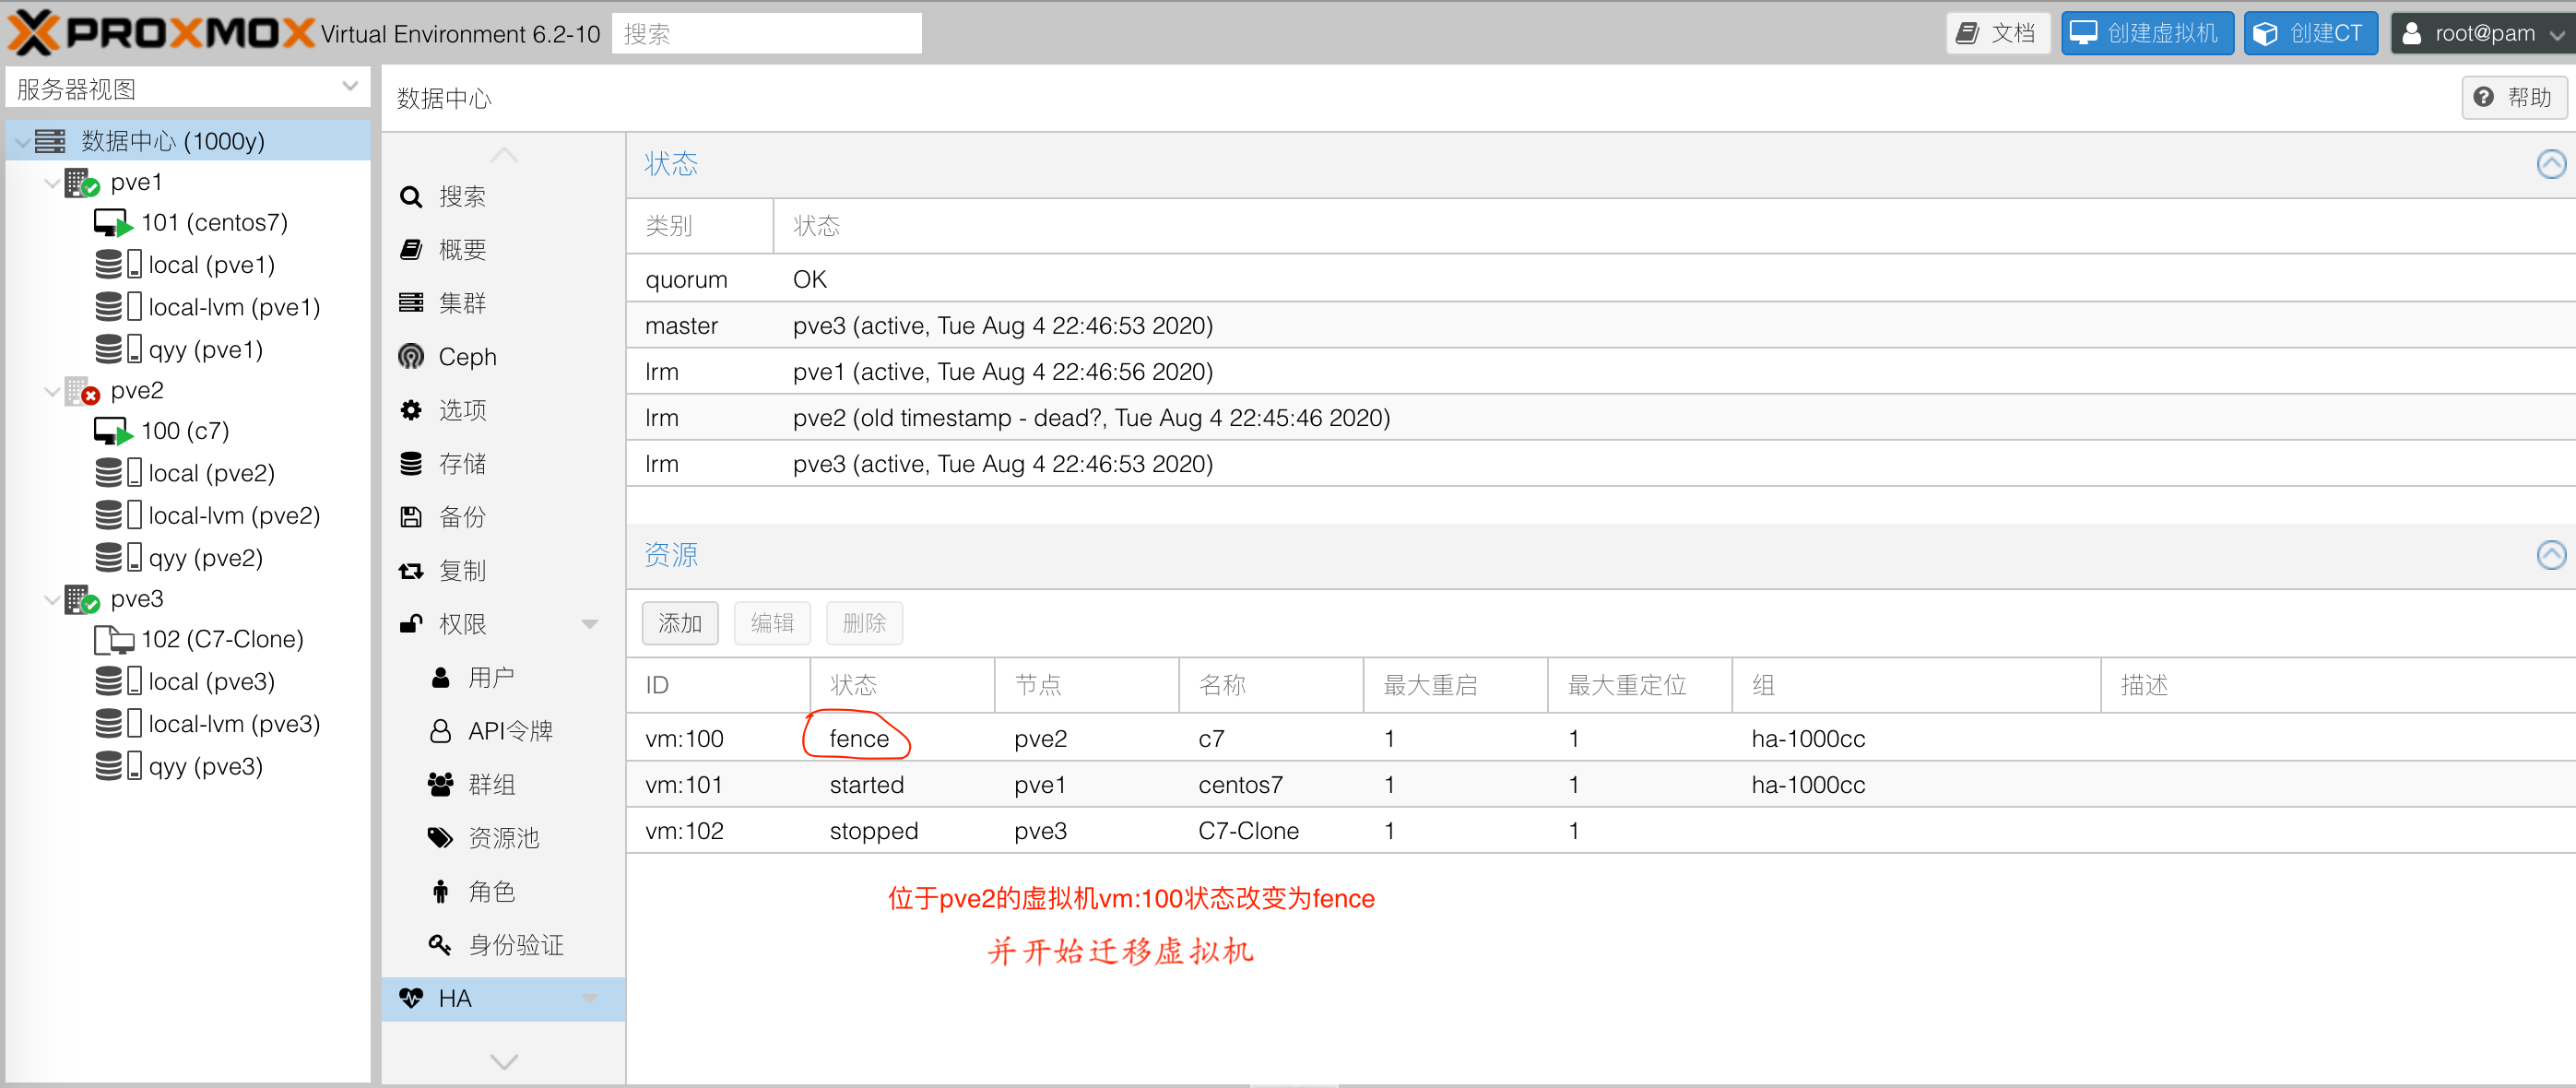Select the pve1 node icon
The height and width of the screenshot is (1088, 2576).
(x=82, y=183)
